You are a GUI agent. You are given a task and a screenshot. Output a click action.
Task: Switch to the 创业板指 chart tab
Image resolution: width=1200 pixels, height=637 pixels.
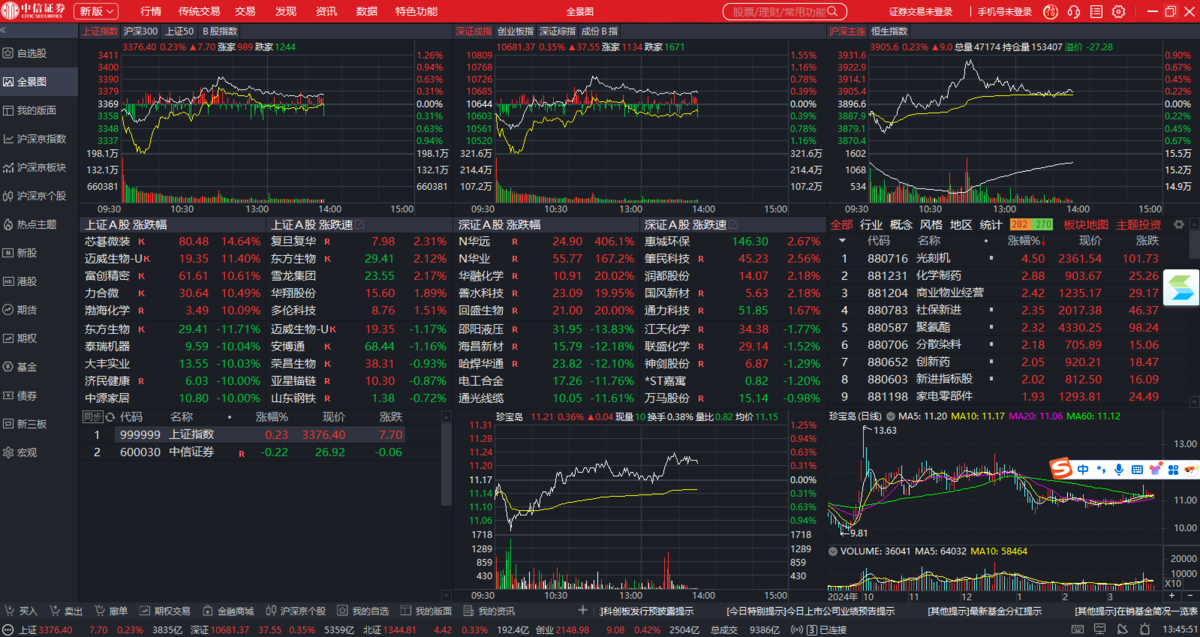(516, 31)
